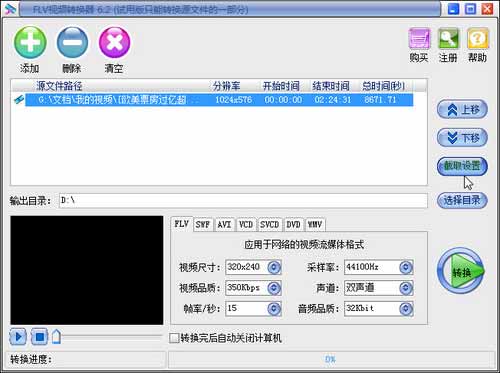Image resolution: width=500 pixels, height=373 pixels.
Task: Open the 帧率/秒 15 dropdown
Action: 274,309
